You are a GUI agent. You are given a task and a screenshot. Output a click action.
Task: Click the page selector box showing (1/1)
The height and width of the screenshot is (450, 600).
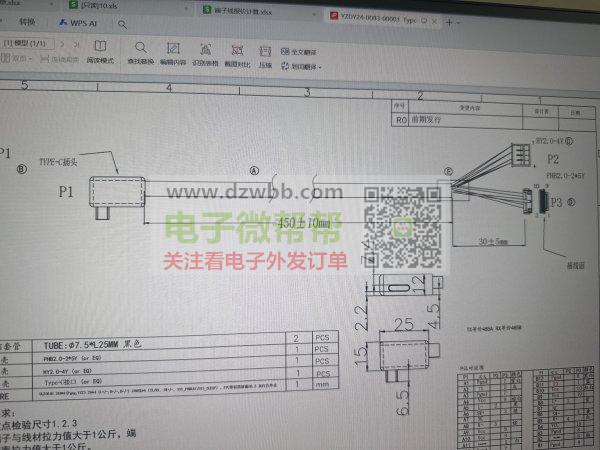tap(28, 43)
